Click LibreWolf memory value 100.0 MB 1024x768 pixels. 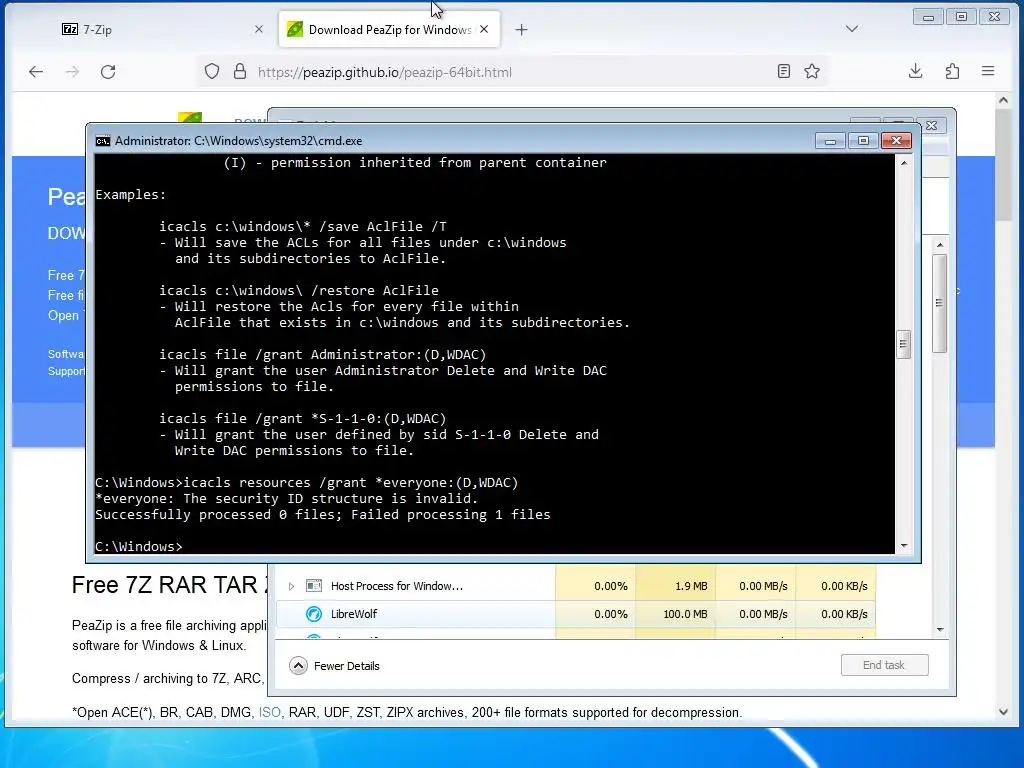point(684,614)
